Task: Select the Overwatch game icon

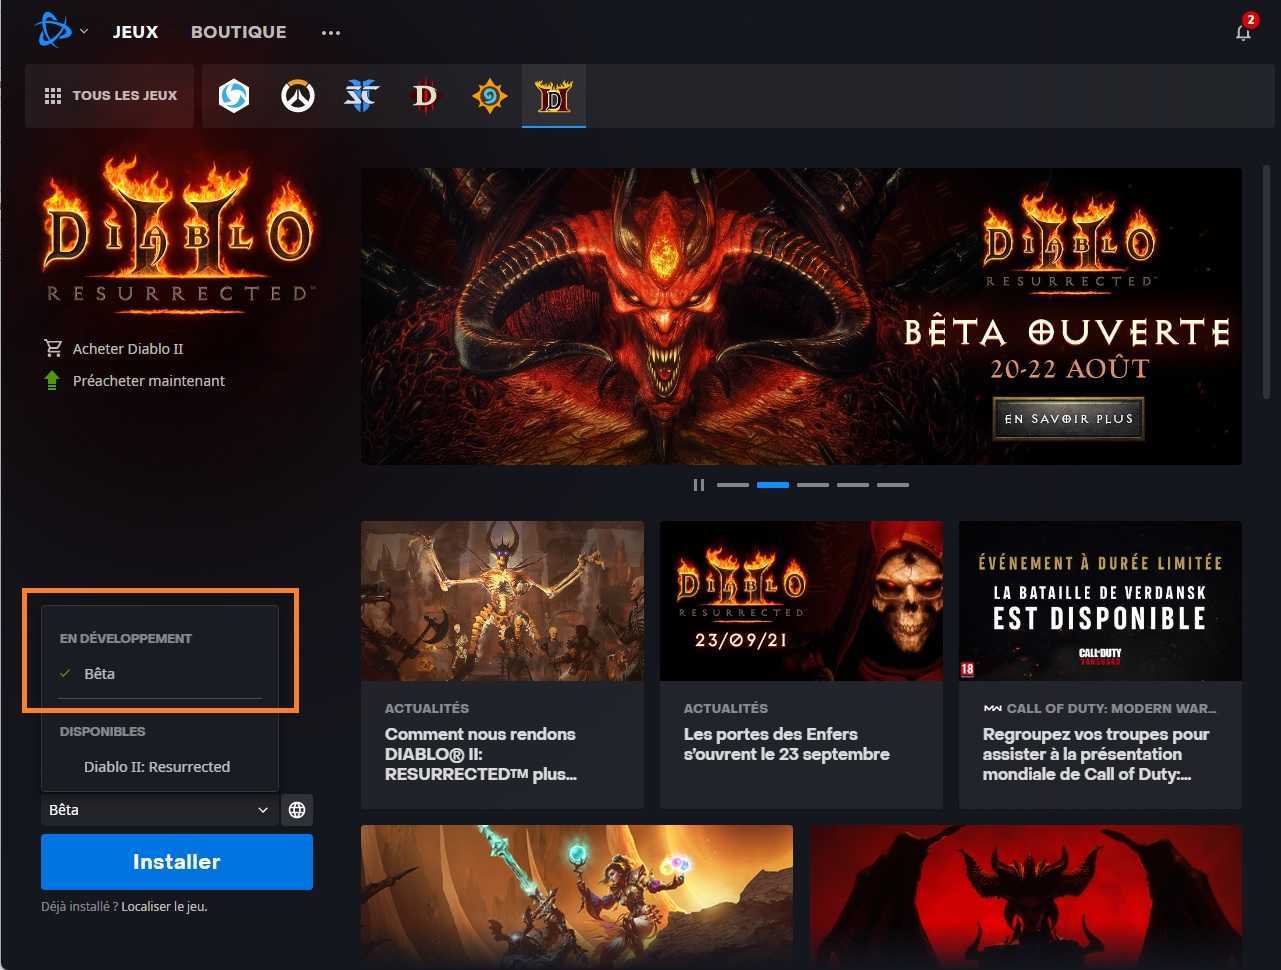Action: pyautogui.click(x=298, y=96)
